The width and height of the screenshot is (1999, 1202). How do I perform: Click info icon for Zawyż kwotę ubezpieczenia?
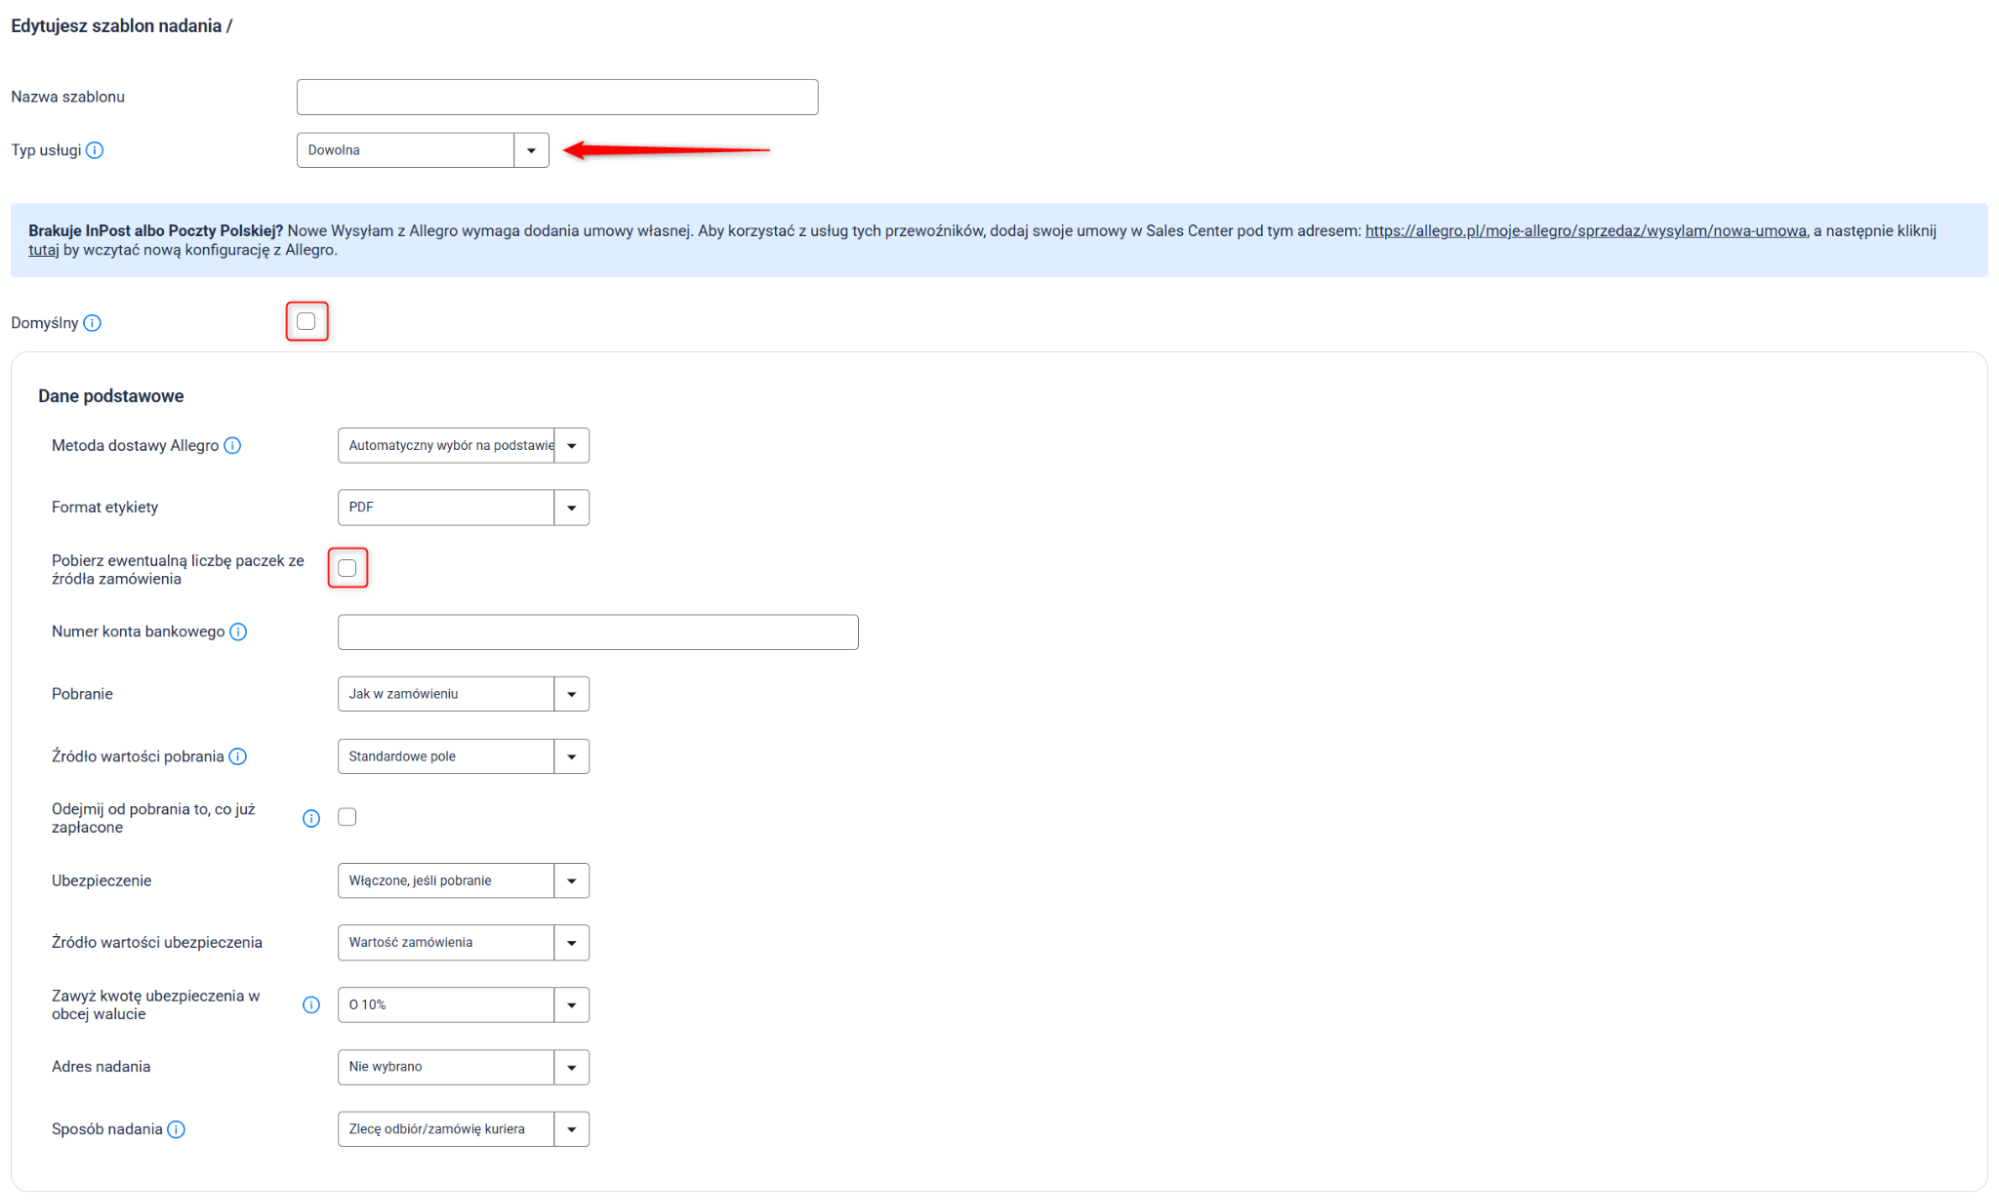[x=311, y=1005]
